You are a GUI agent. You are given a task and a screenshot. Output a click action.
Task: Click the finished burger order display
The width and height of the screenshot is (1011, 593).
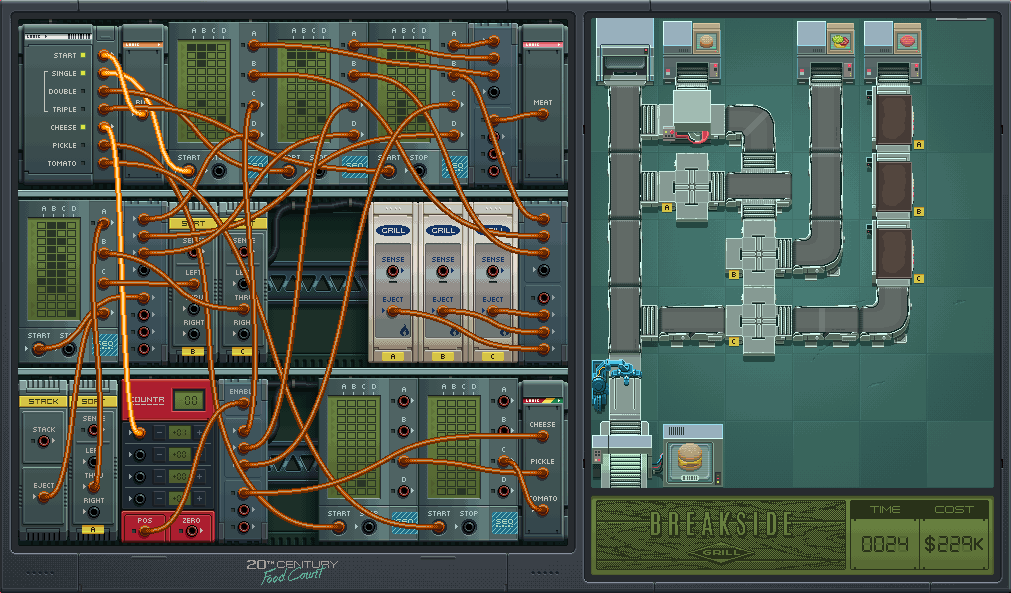[690, 458]
